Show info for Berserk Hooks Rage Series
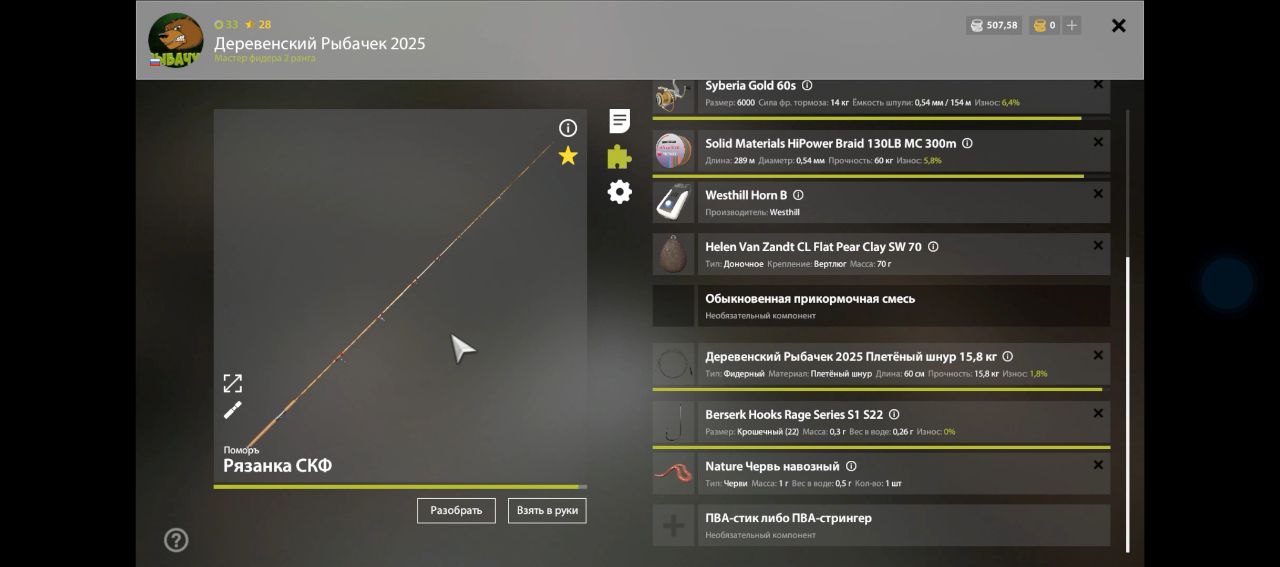Screen dimensions: 1280x567 [x=894, y=414]
